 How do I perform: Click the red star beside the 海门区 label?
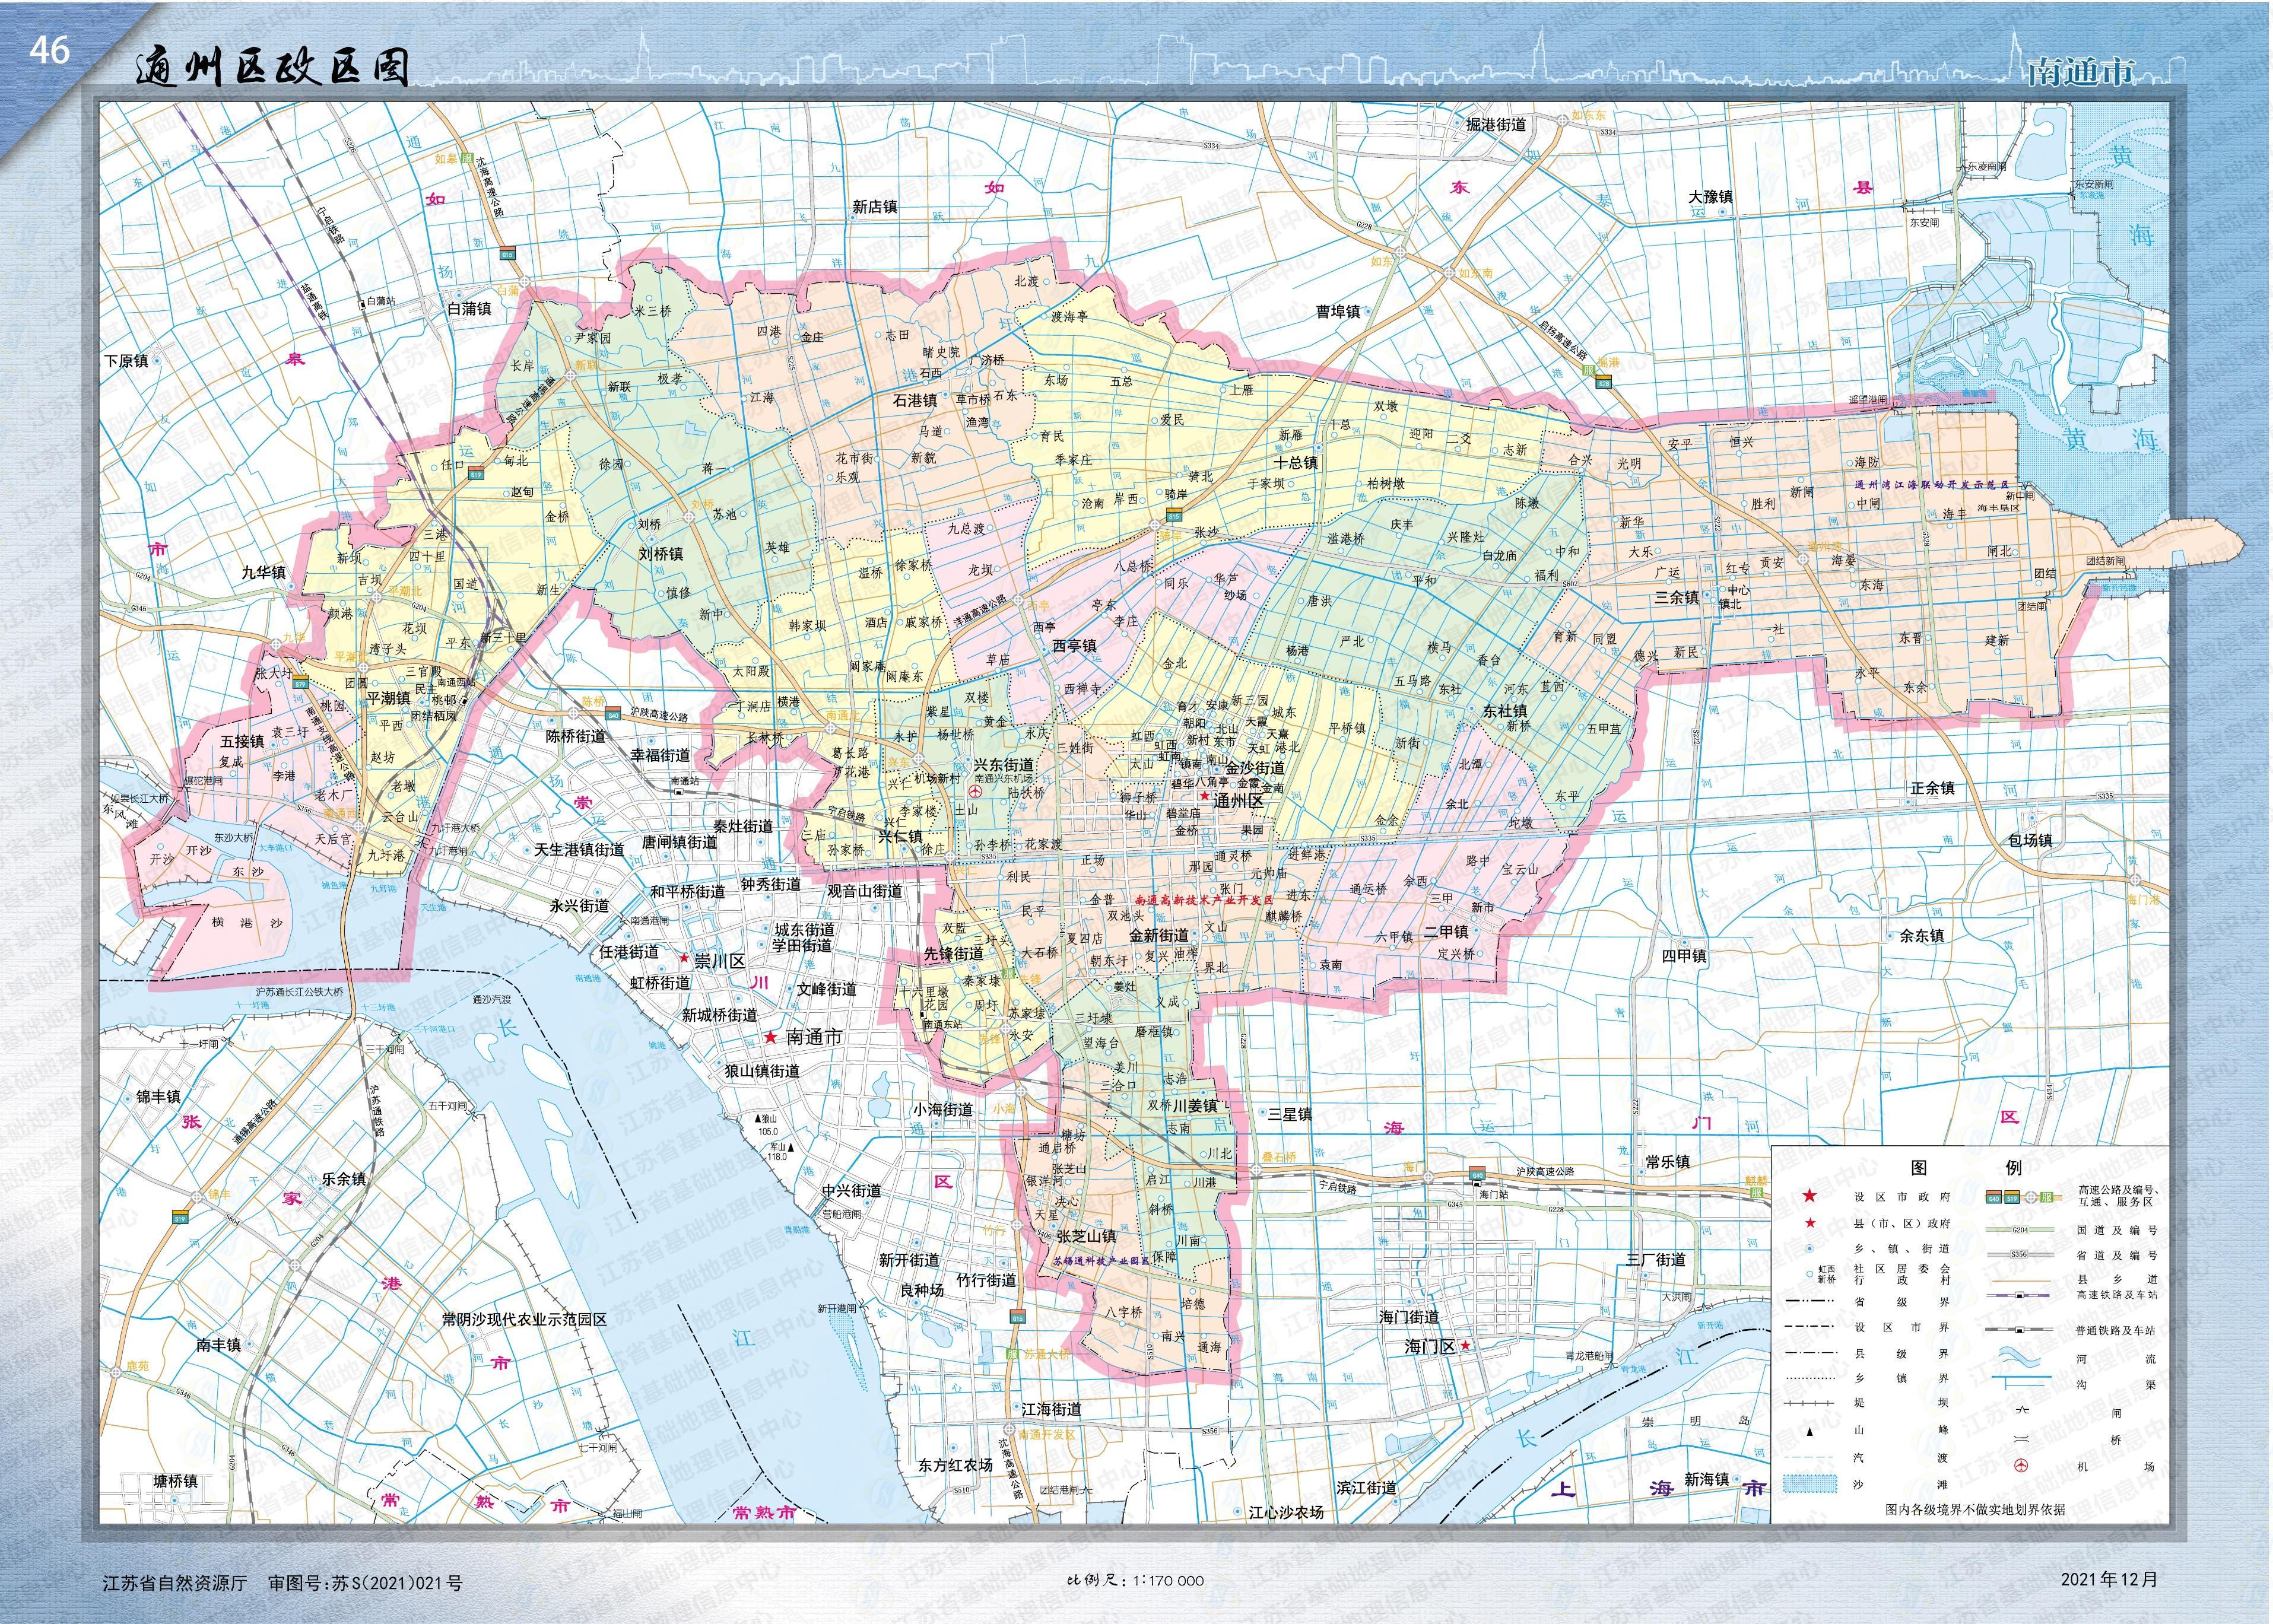click(1465, 1347)
